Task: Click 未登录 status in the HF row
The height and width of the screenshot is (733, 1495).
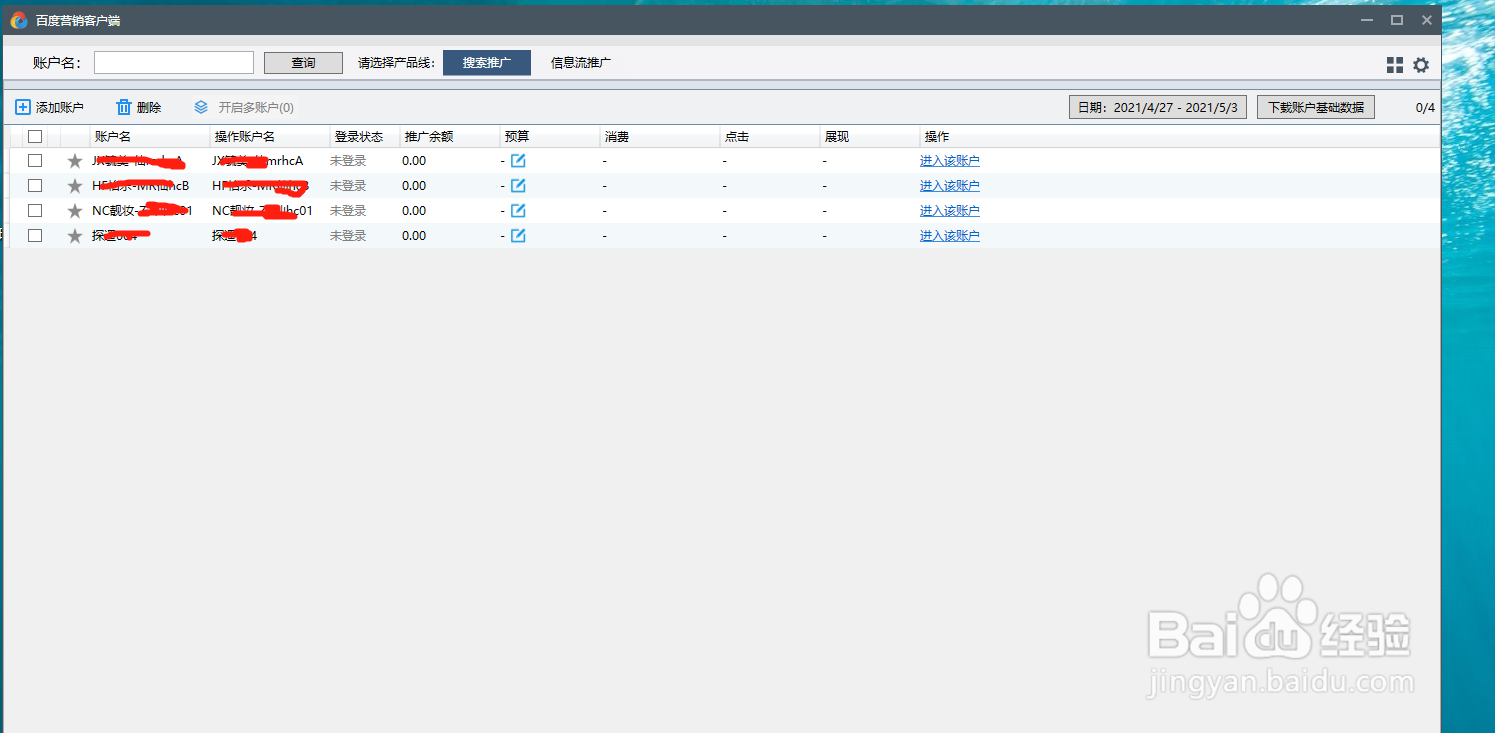Action: 348,186
